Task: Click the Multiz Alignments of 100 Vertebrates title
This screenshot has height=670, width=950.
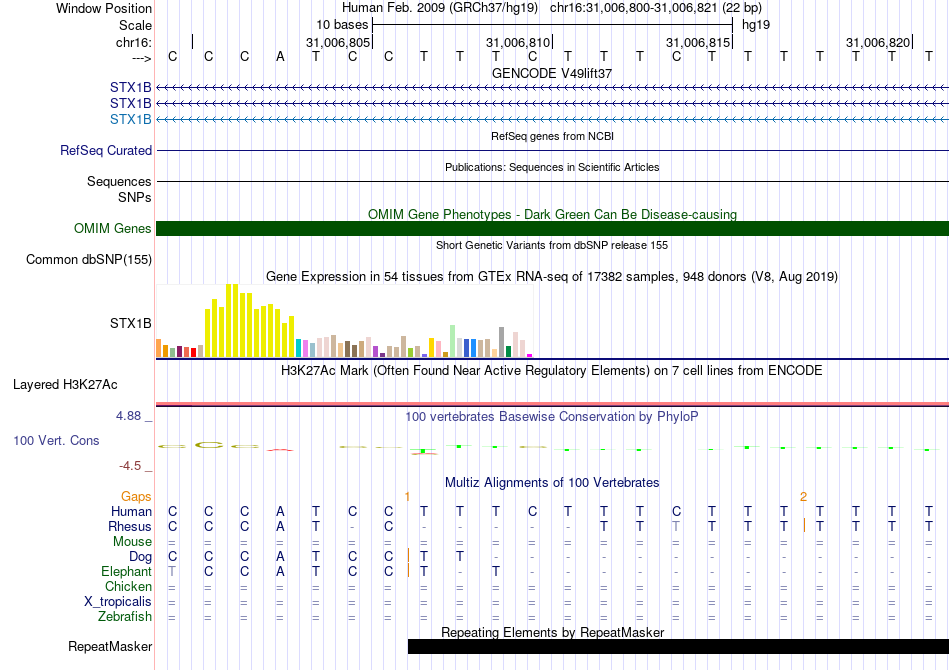Action: click(552, 482)
